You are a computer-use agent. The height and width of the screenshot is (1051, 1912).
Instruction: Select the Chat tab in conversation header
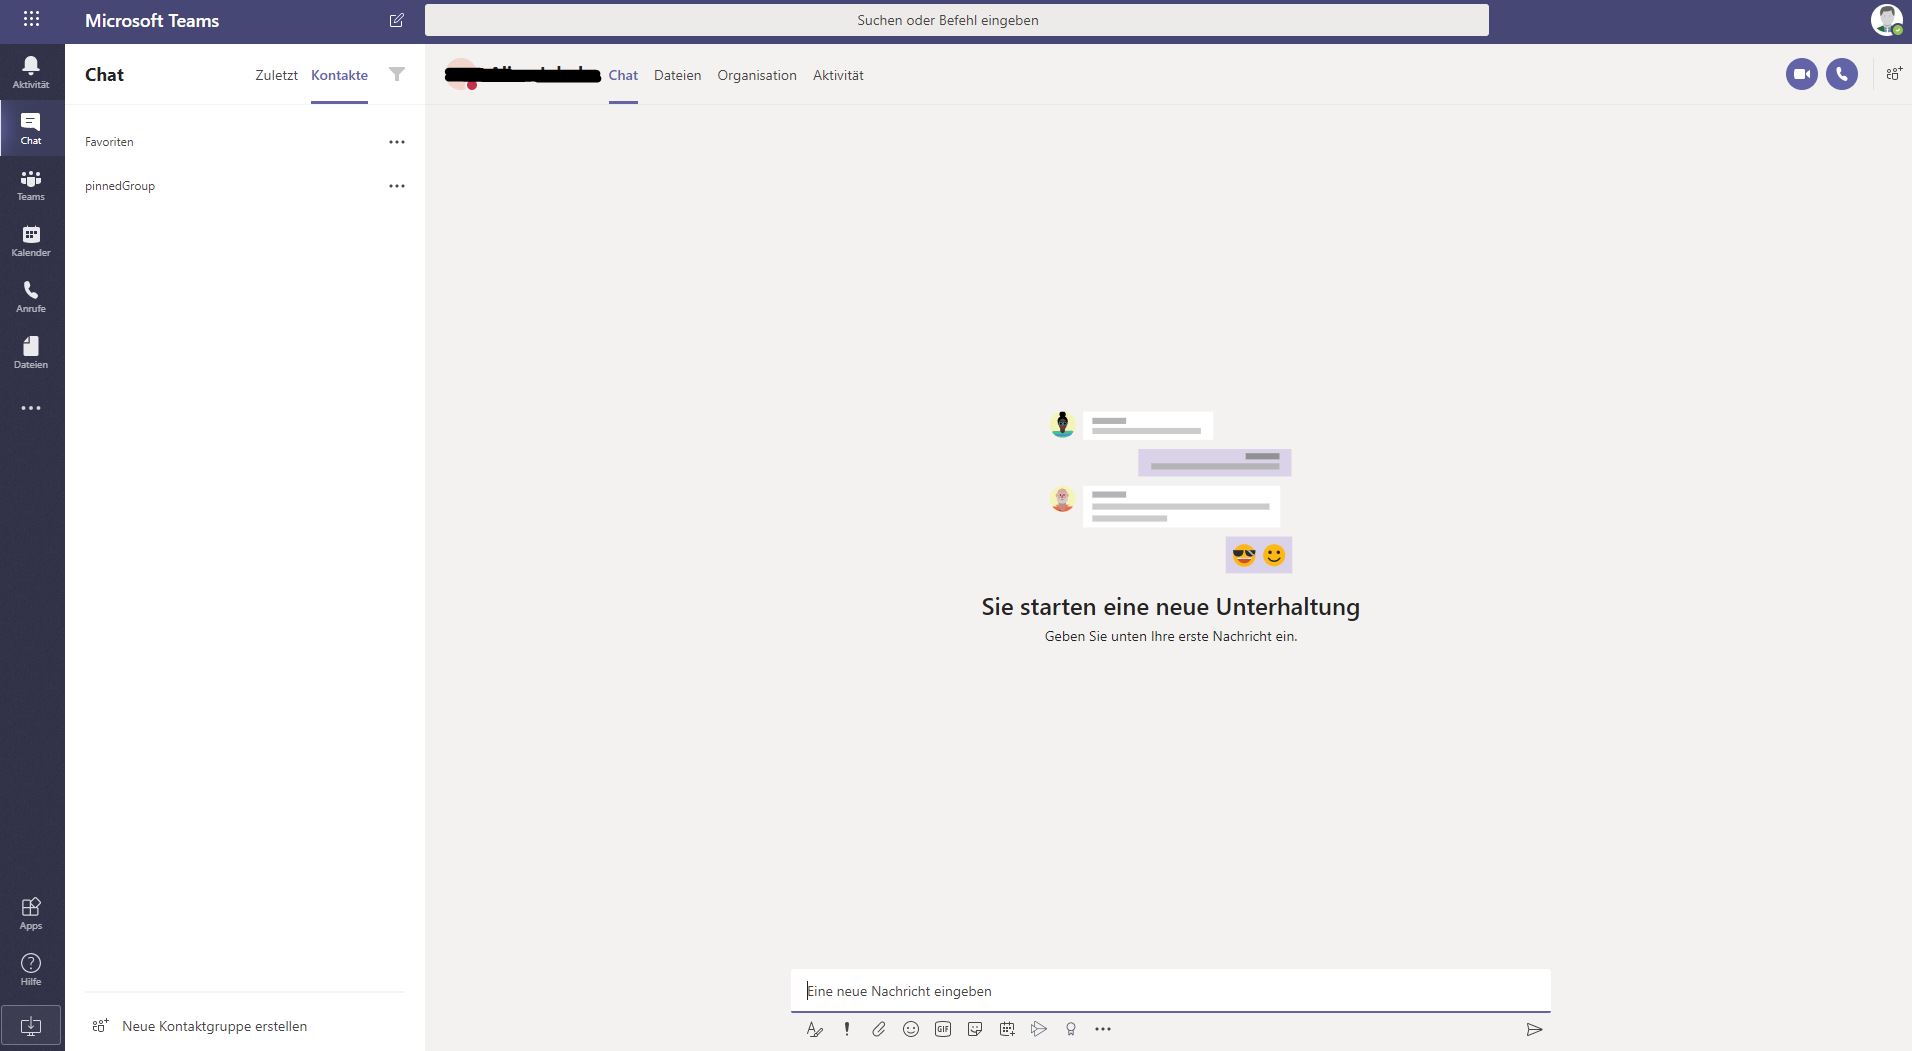click(623, 75)
